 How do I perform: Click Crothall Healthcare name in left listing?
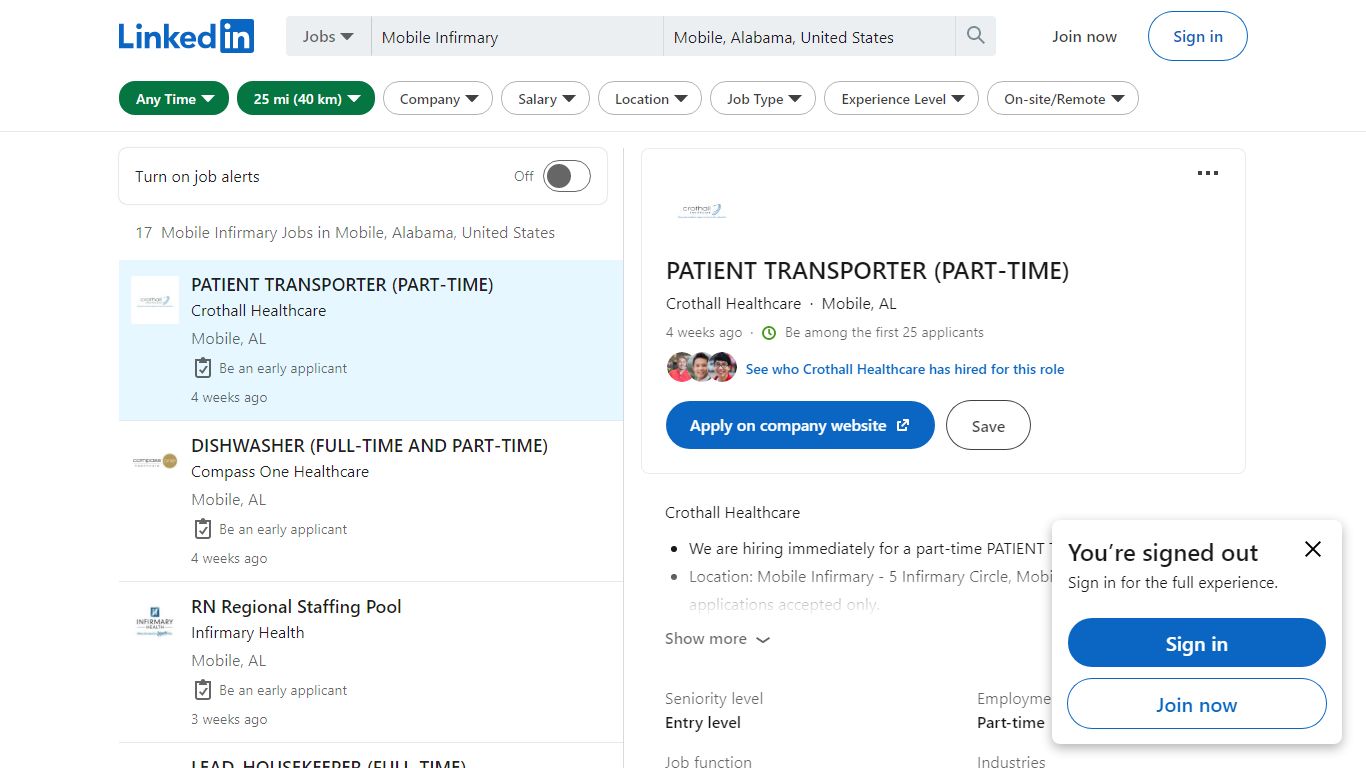[258, 311]
